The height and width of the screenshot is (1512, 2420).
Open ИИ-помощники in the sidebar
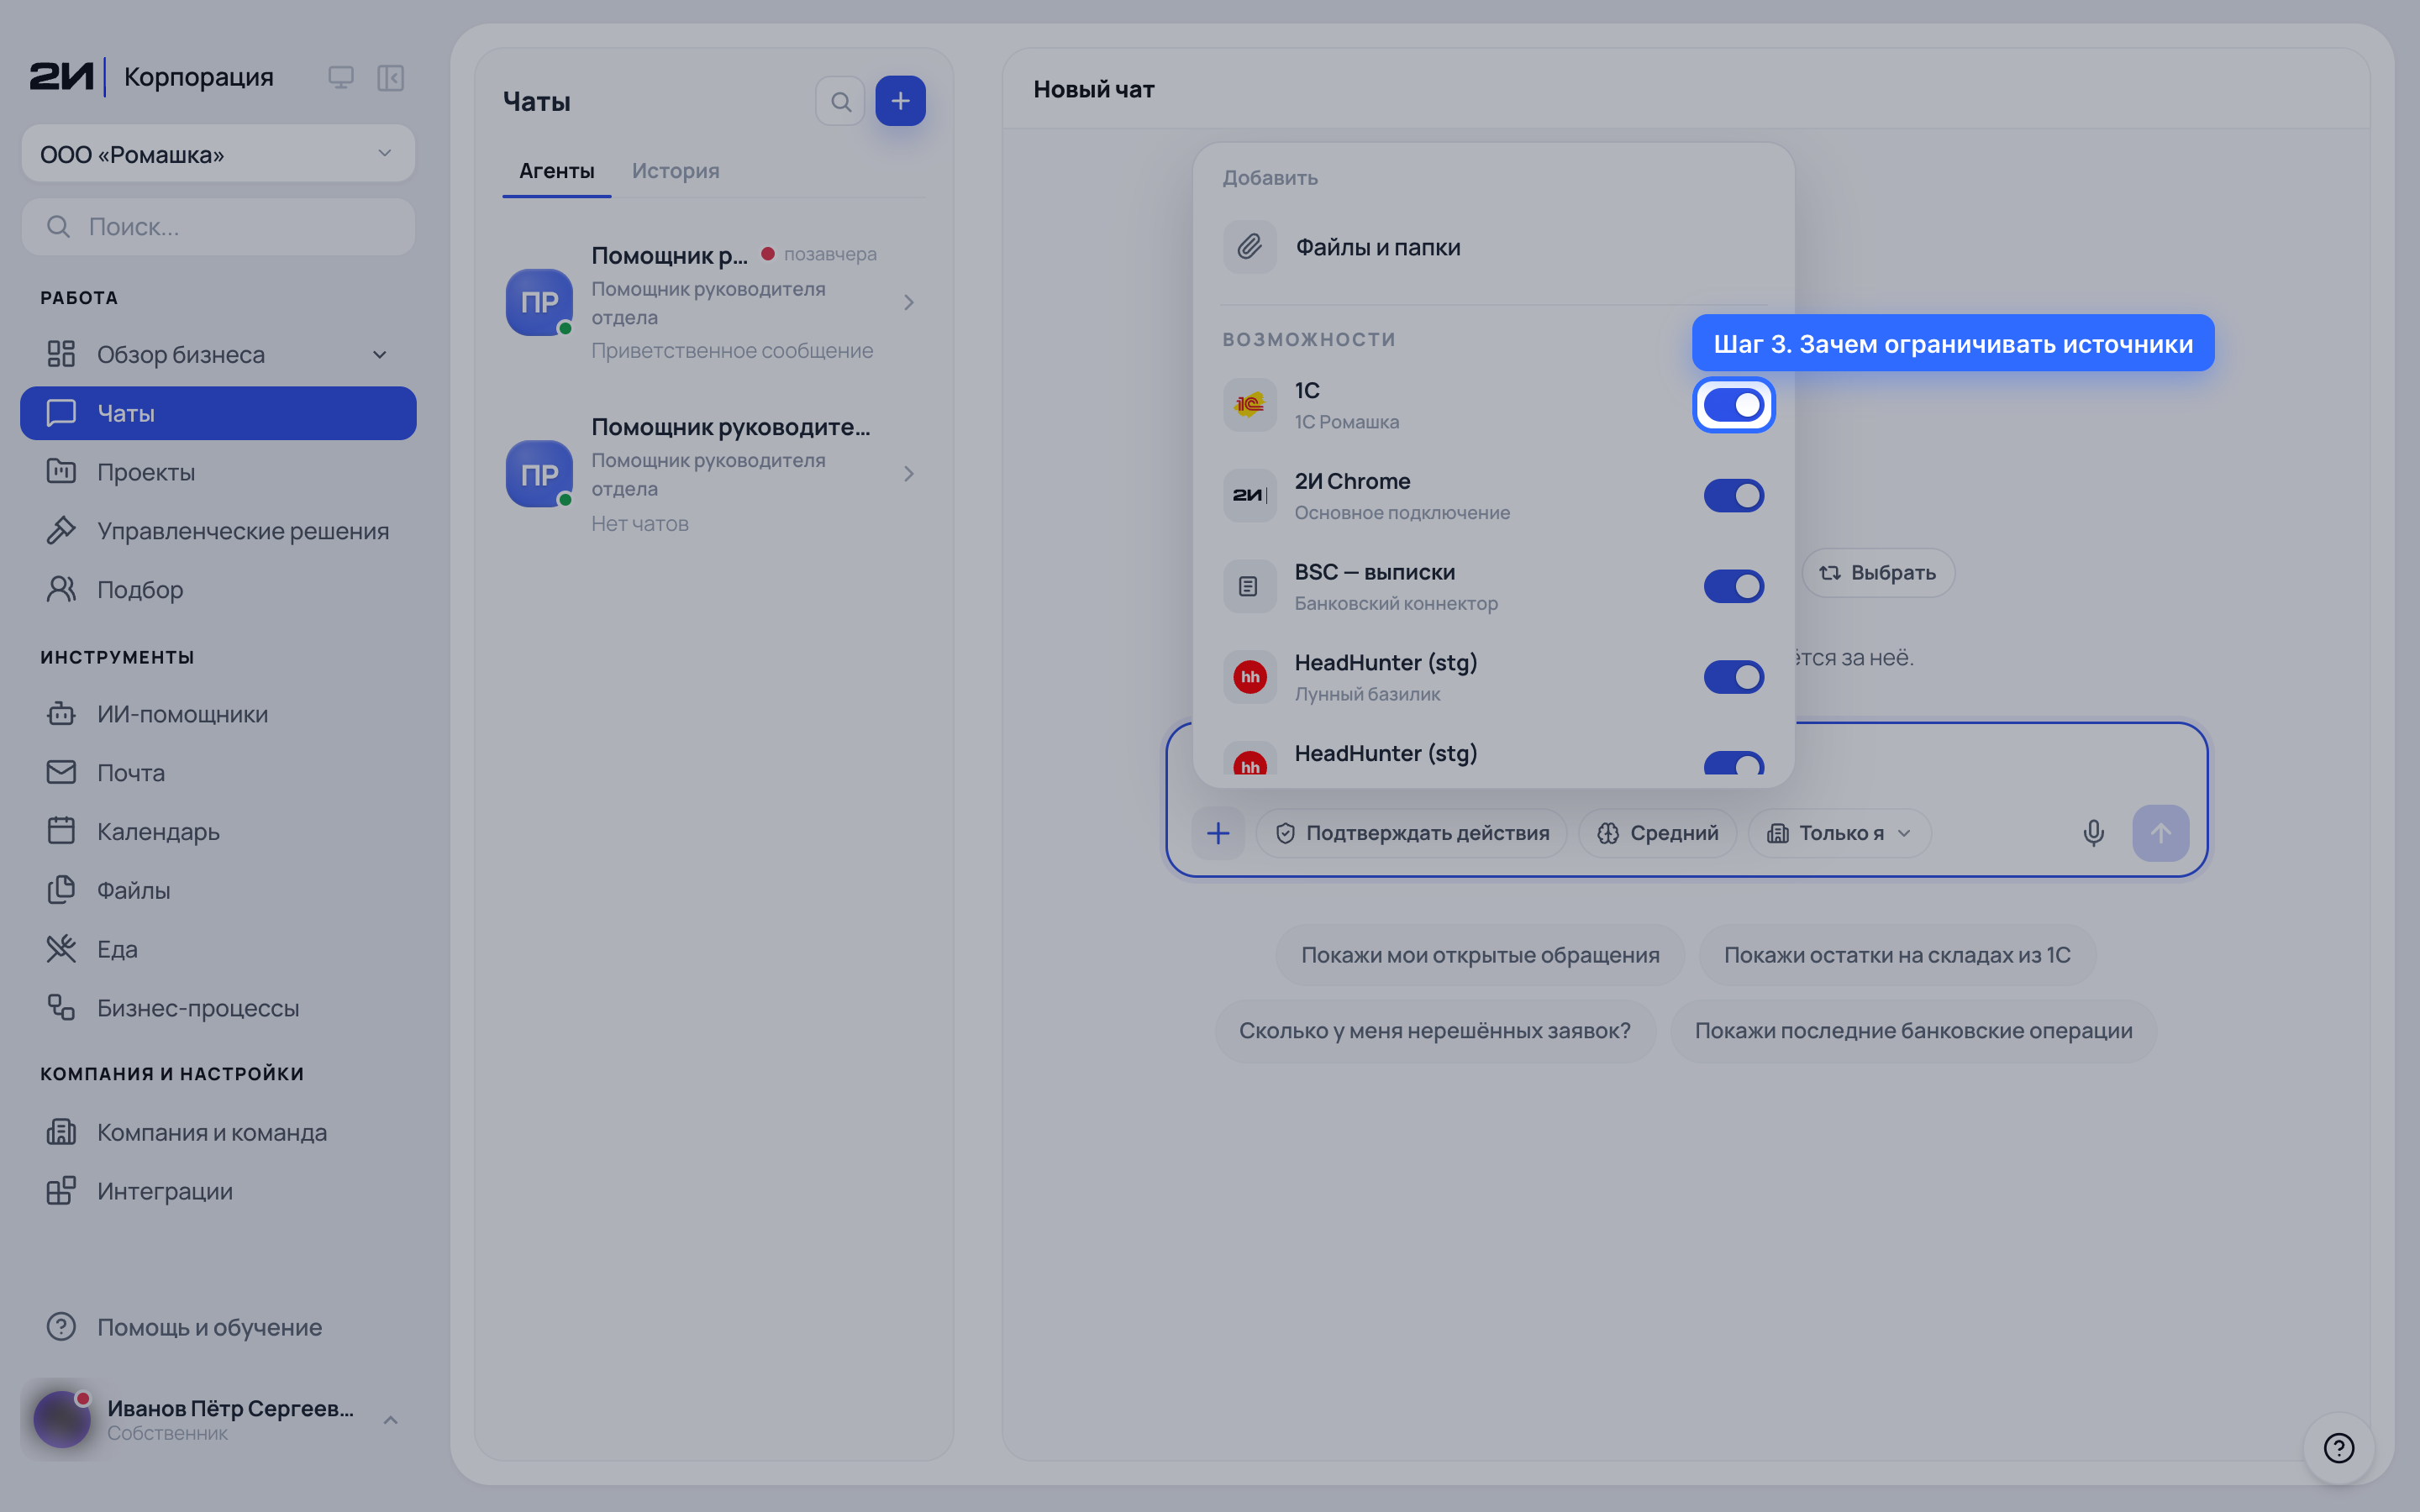coord(218,714)
